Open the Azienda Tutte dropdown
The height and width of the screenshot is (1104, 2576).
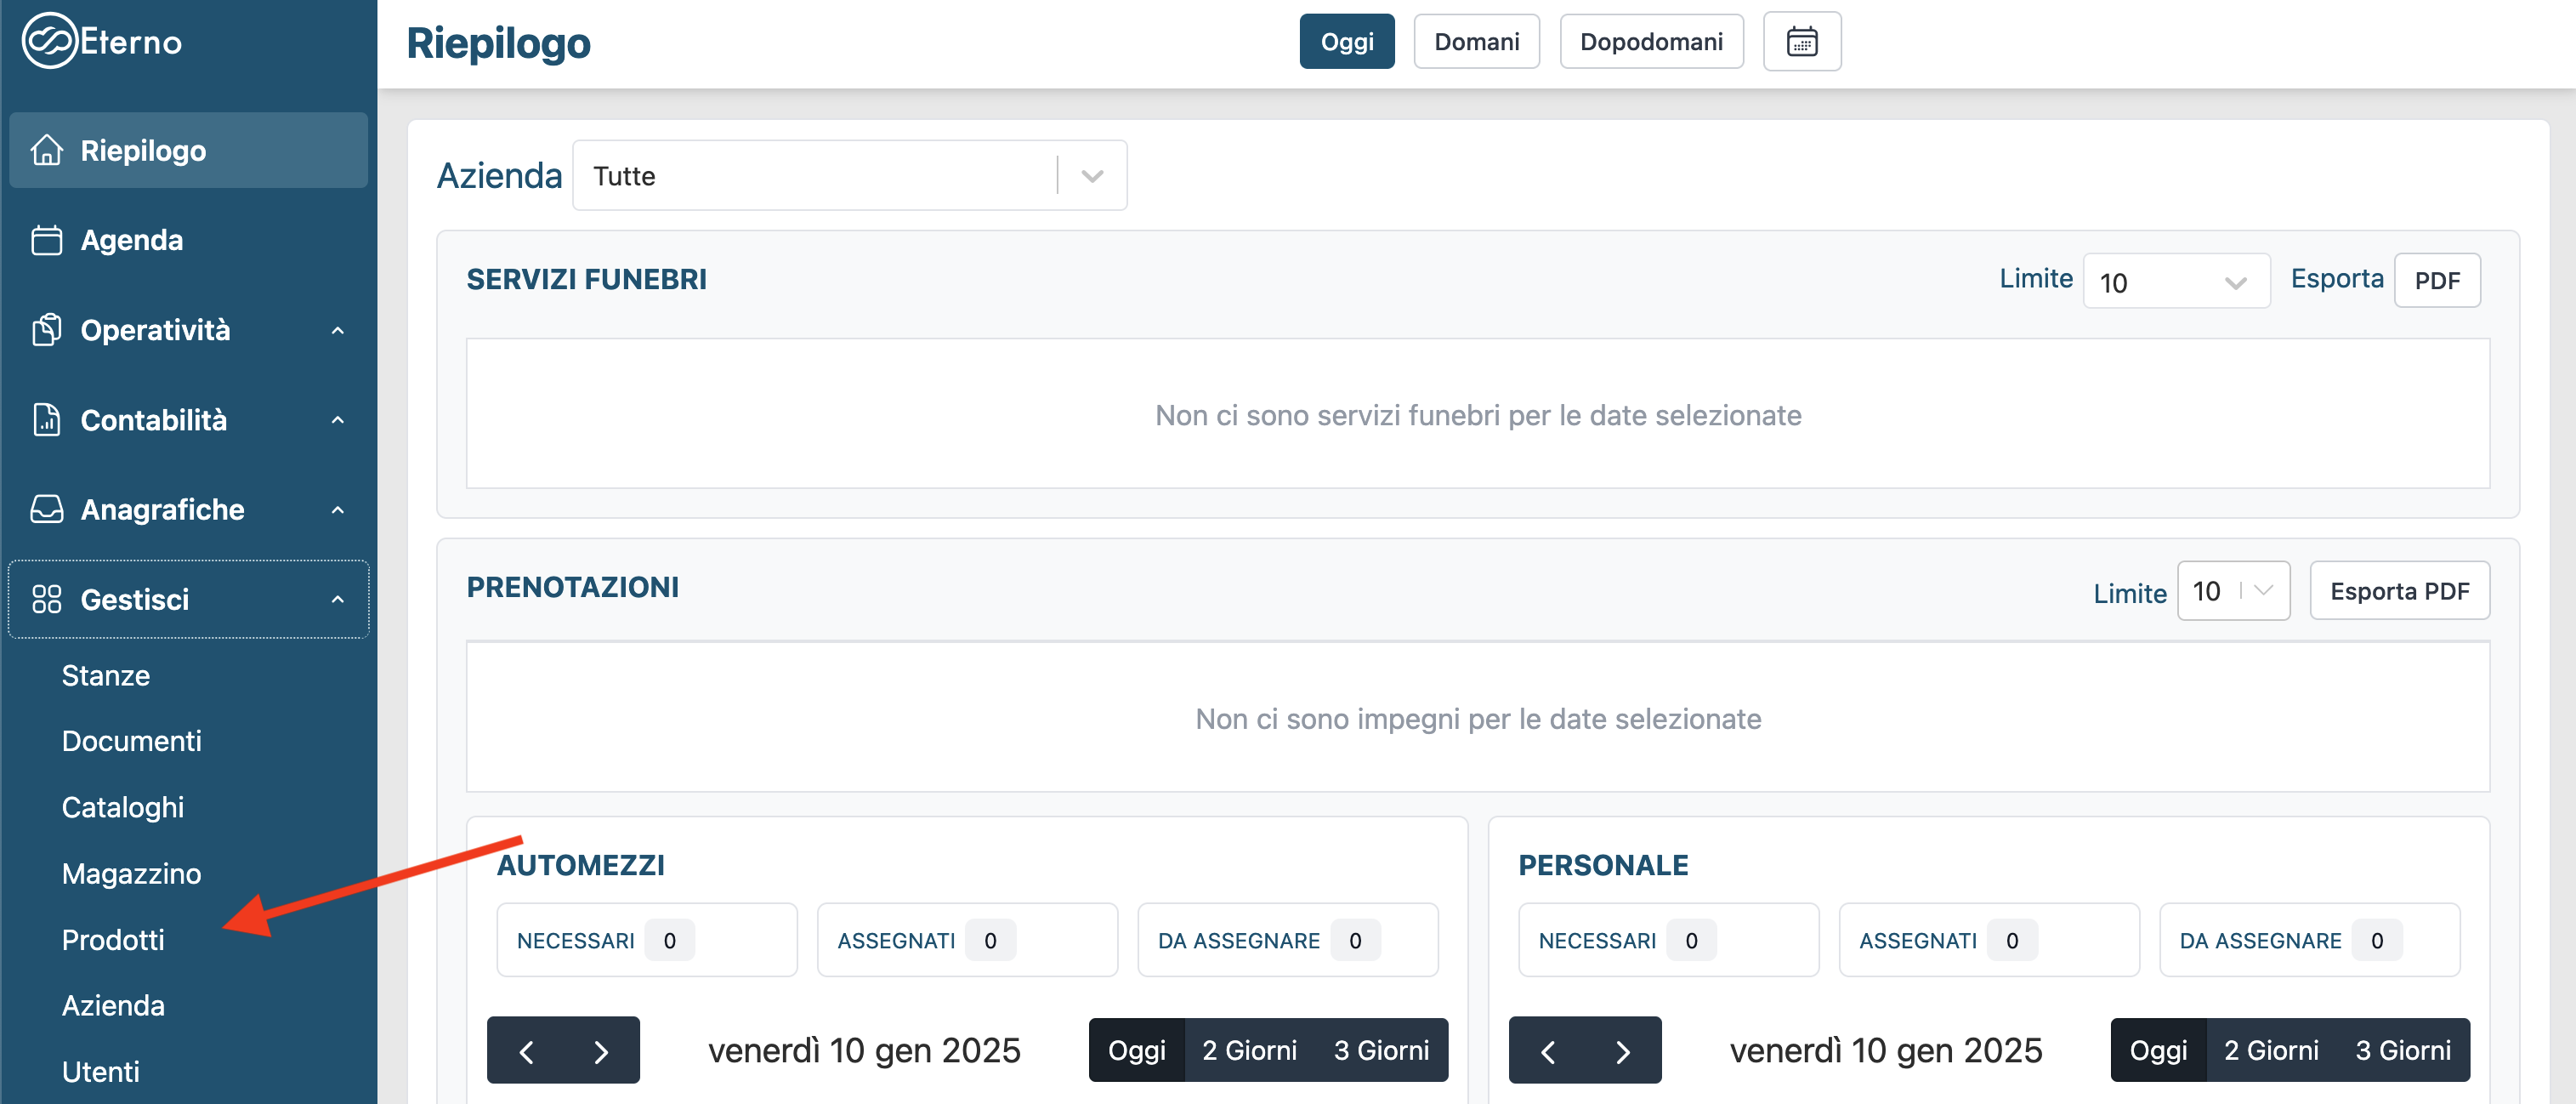click(849, 176)
